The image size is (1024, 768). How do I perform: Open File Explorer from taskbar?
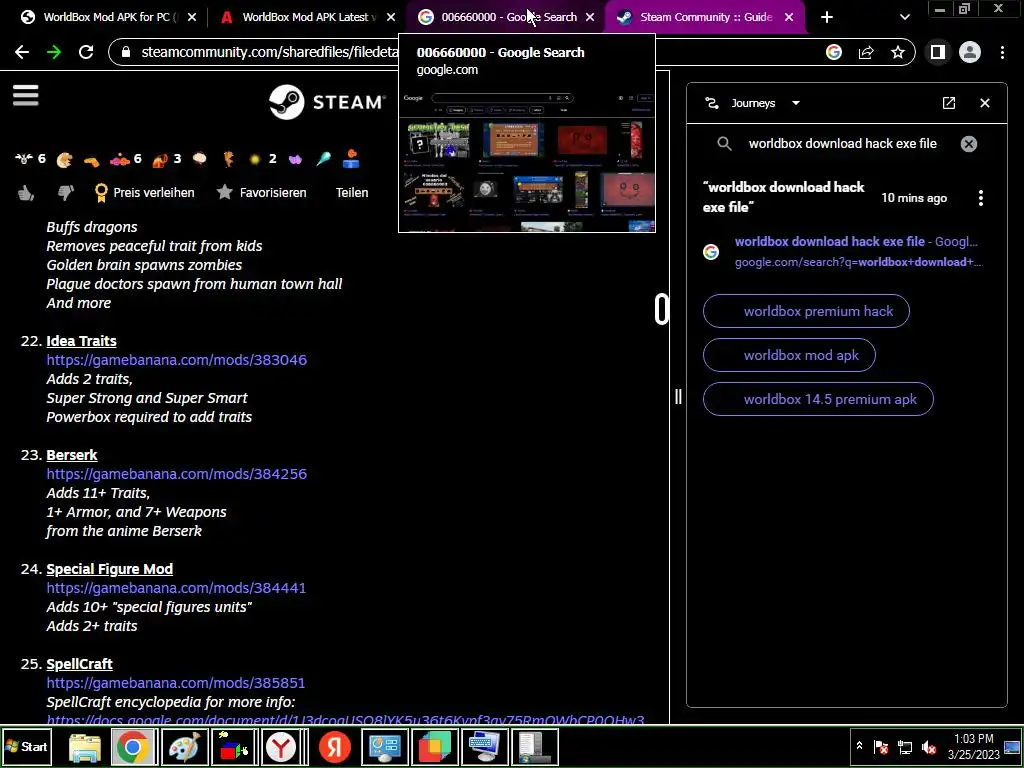[x=85, y=746]
